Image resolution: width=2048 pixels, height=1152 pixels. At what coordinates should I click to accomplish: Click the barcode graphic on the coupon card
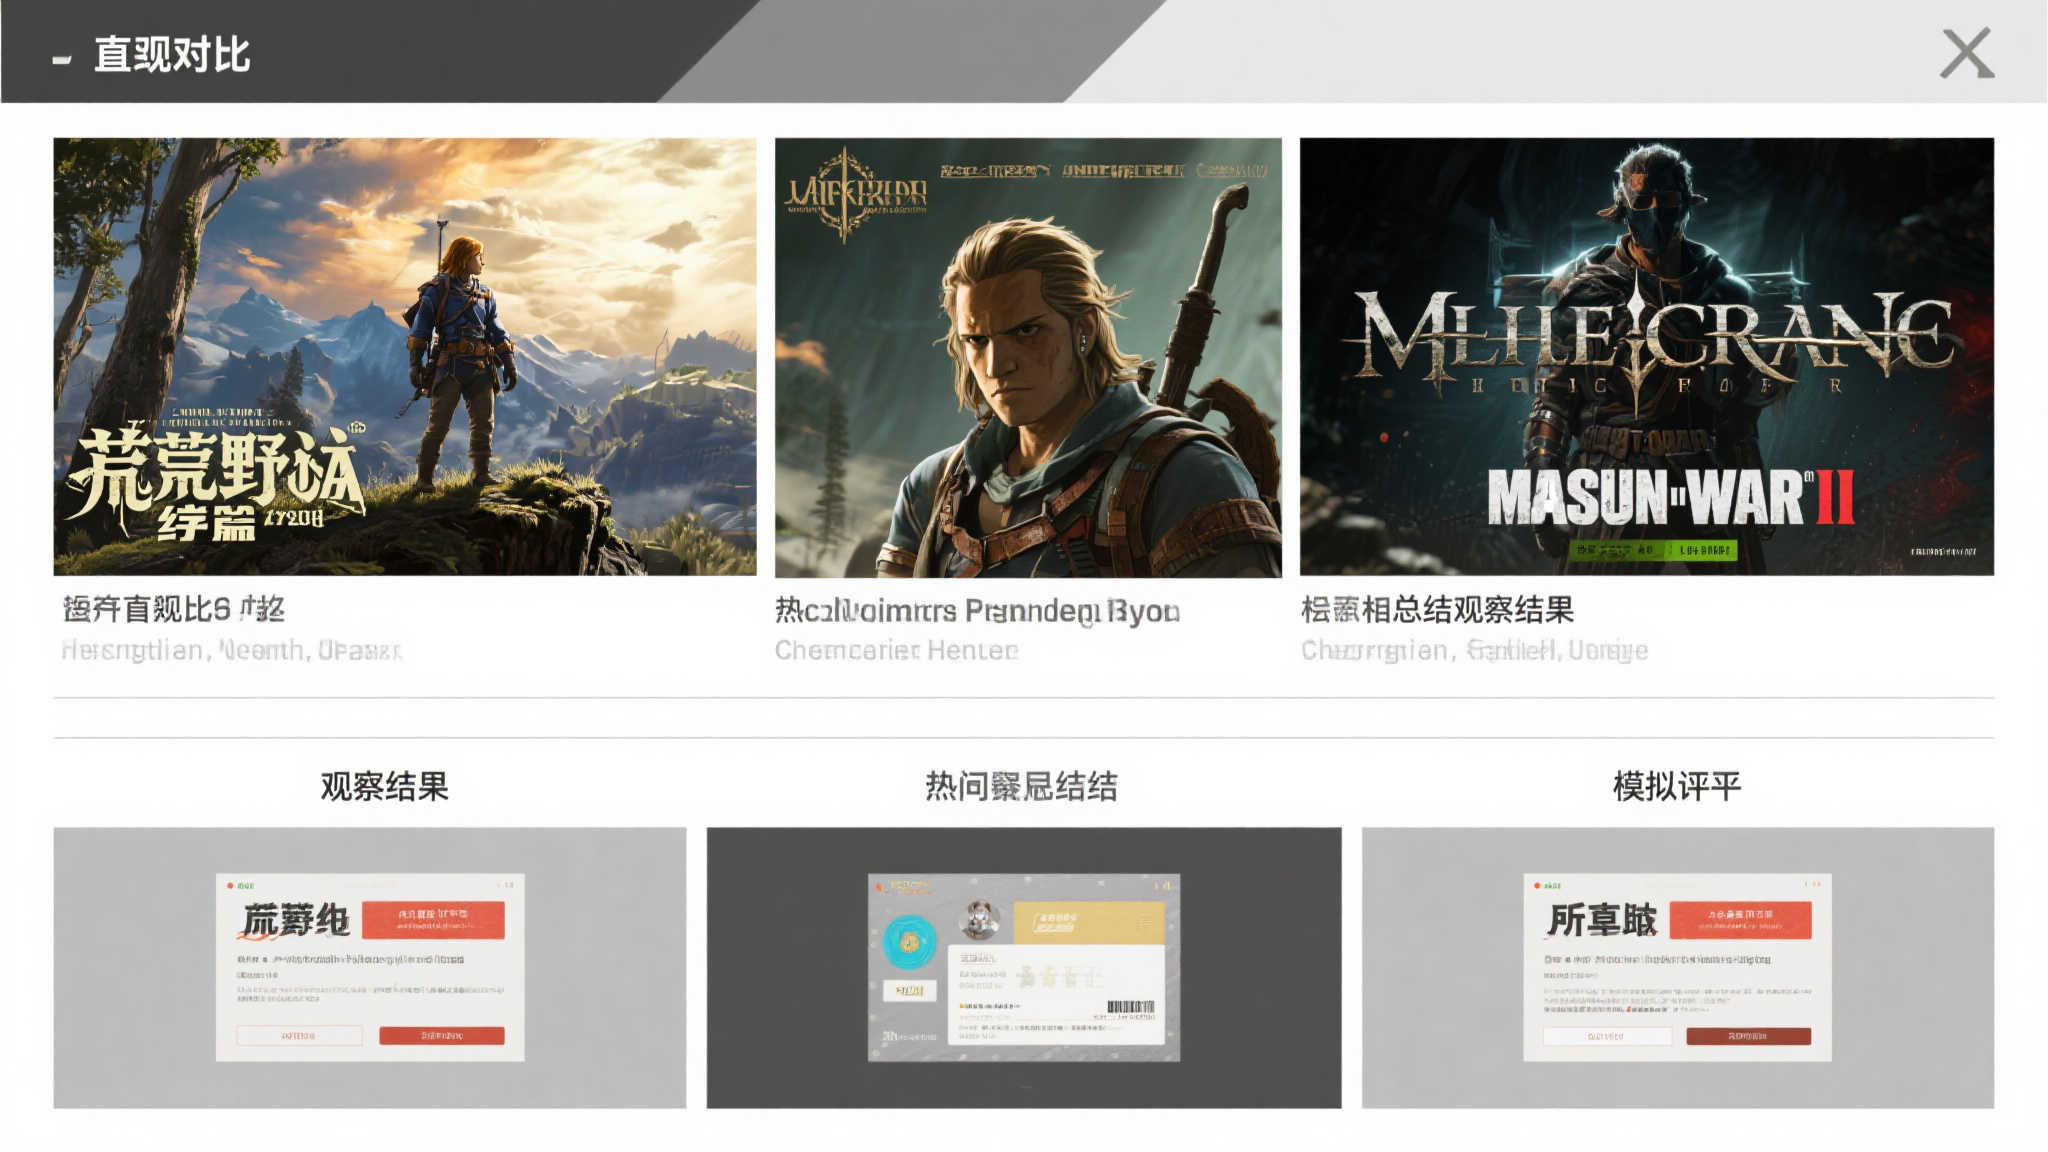[x=1132, y=1006]
